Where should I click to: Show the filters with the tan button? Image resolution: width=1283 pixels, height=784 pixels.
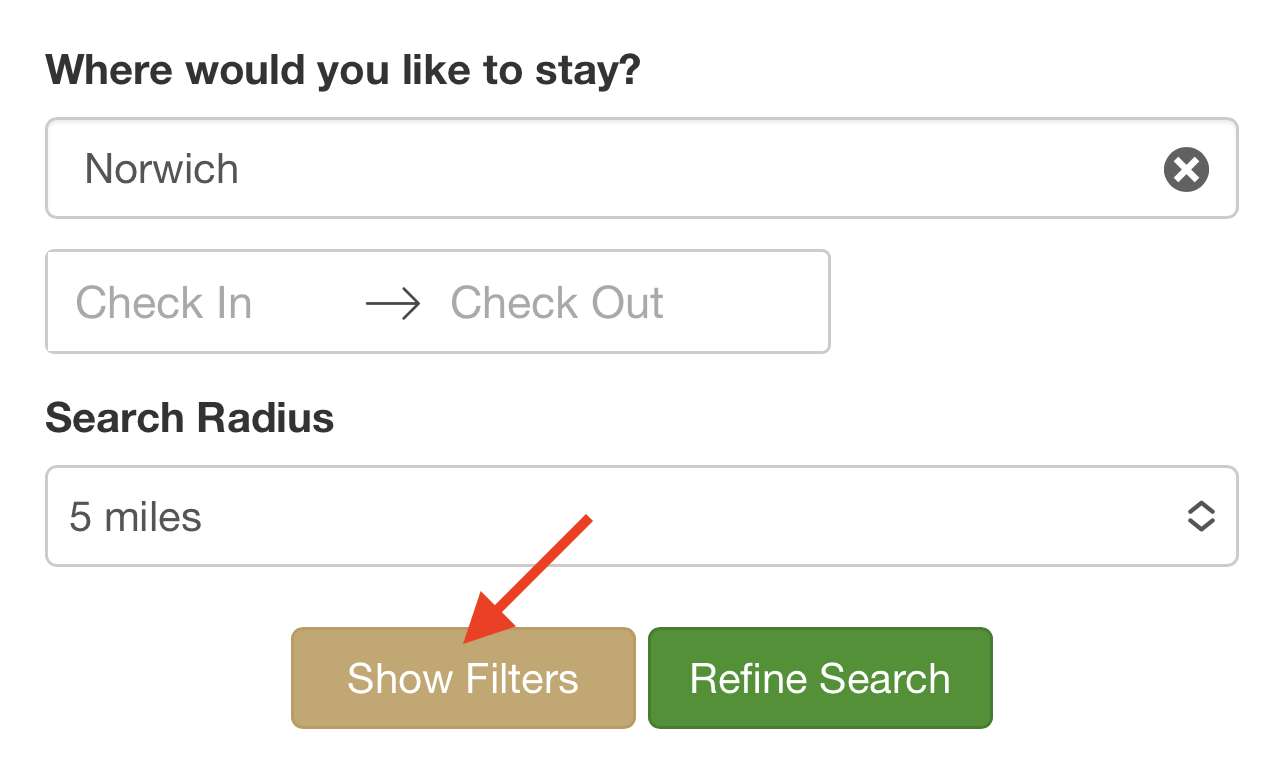click(463, 678)
